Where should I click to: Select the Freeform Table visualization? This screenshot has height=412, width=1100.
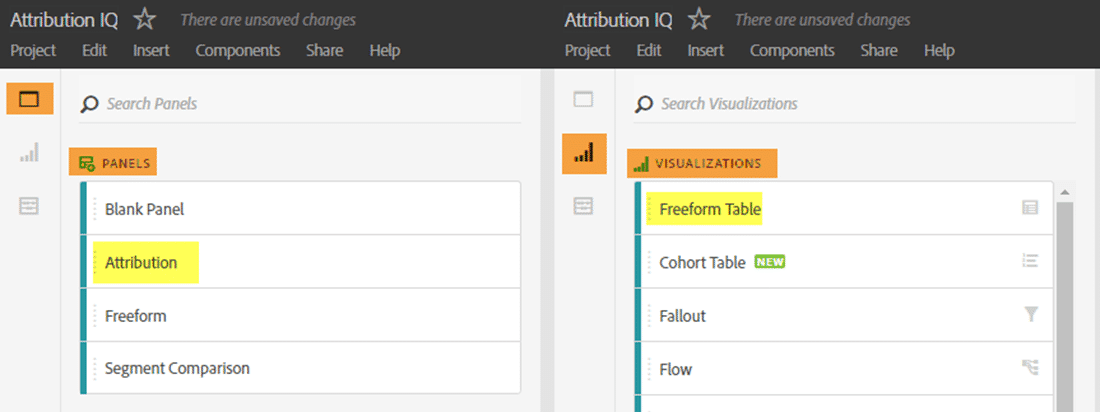(x=710, y=209)
